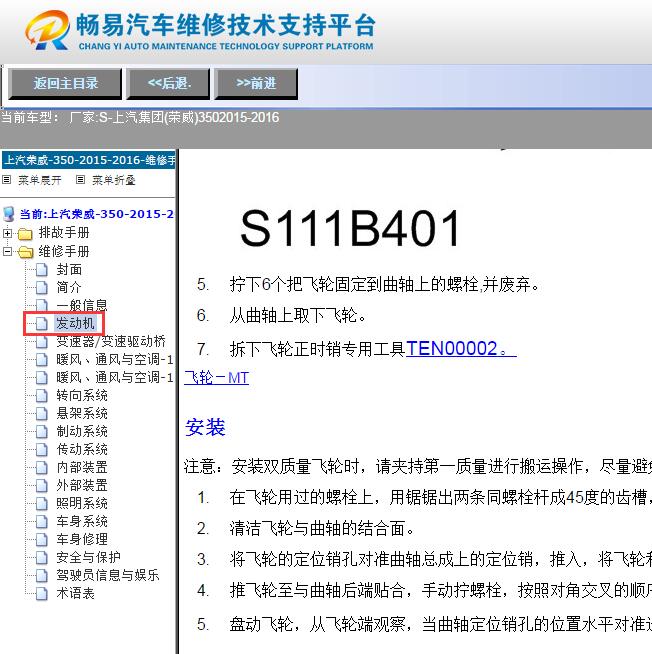Click the computer icon beside 当前:上汽荣威

pyautogui.click(x=9, y=214)
